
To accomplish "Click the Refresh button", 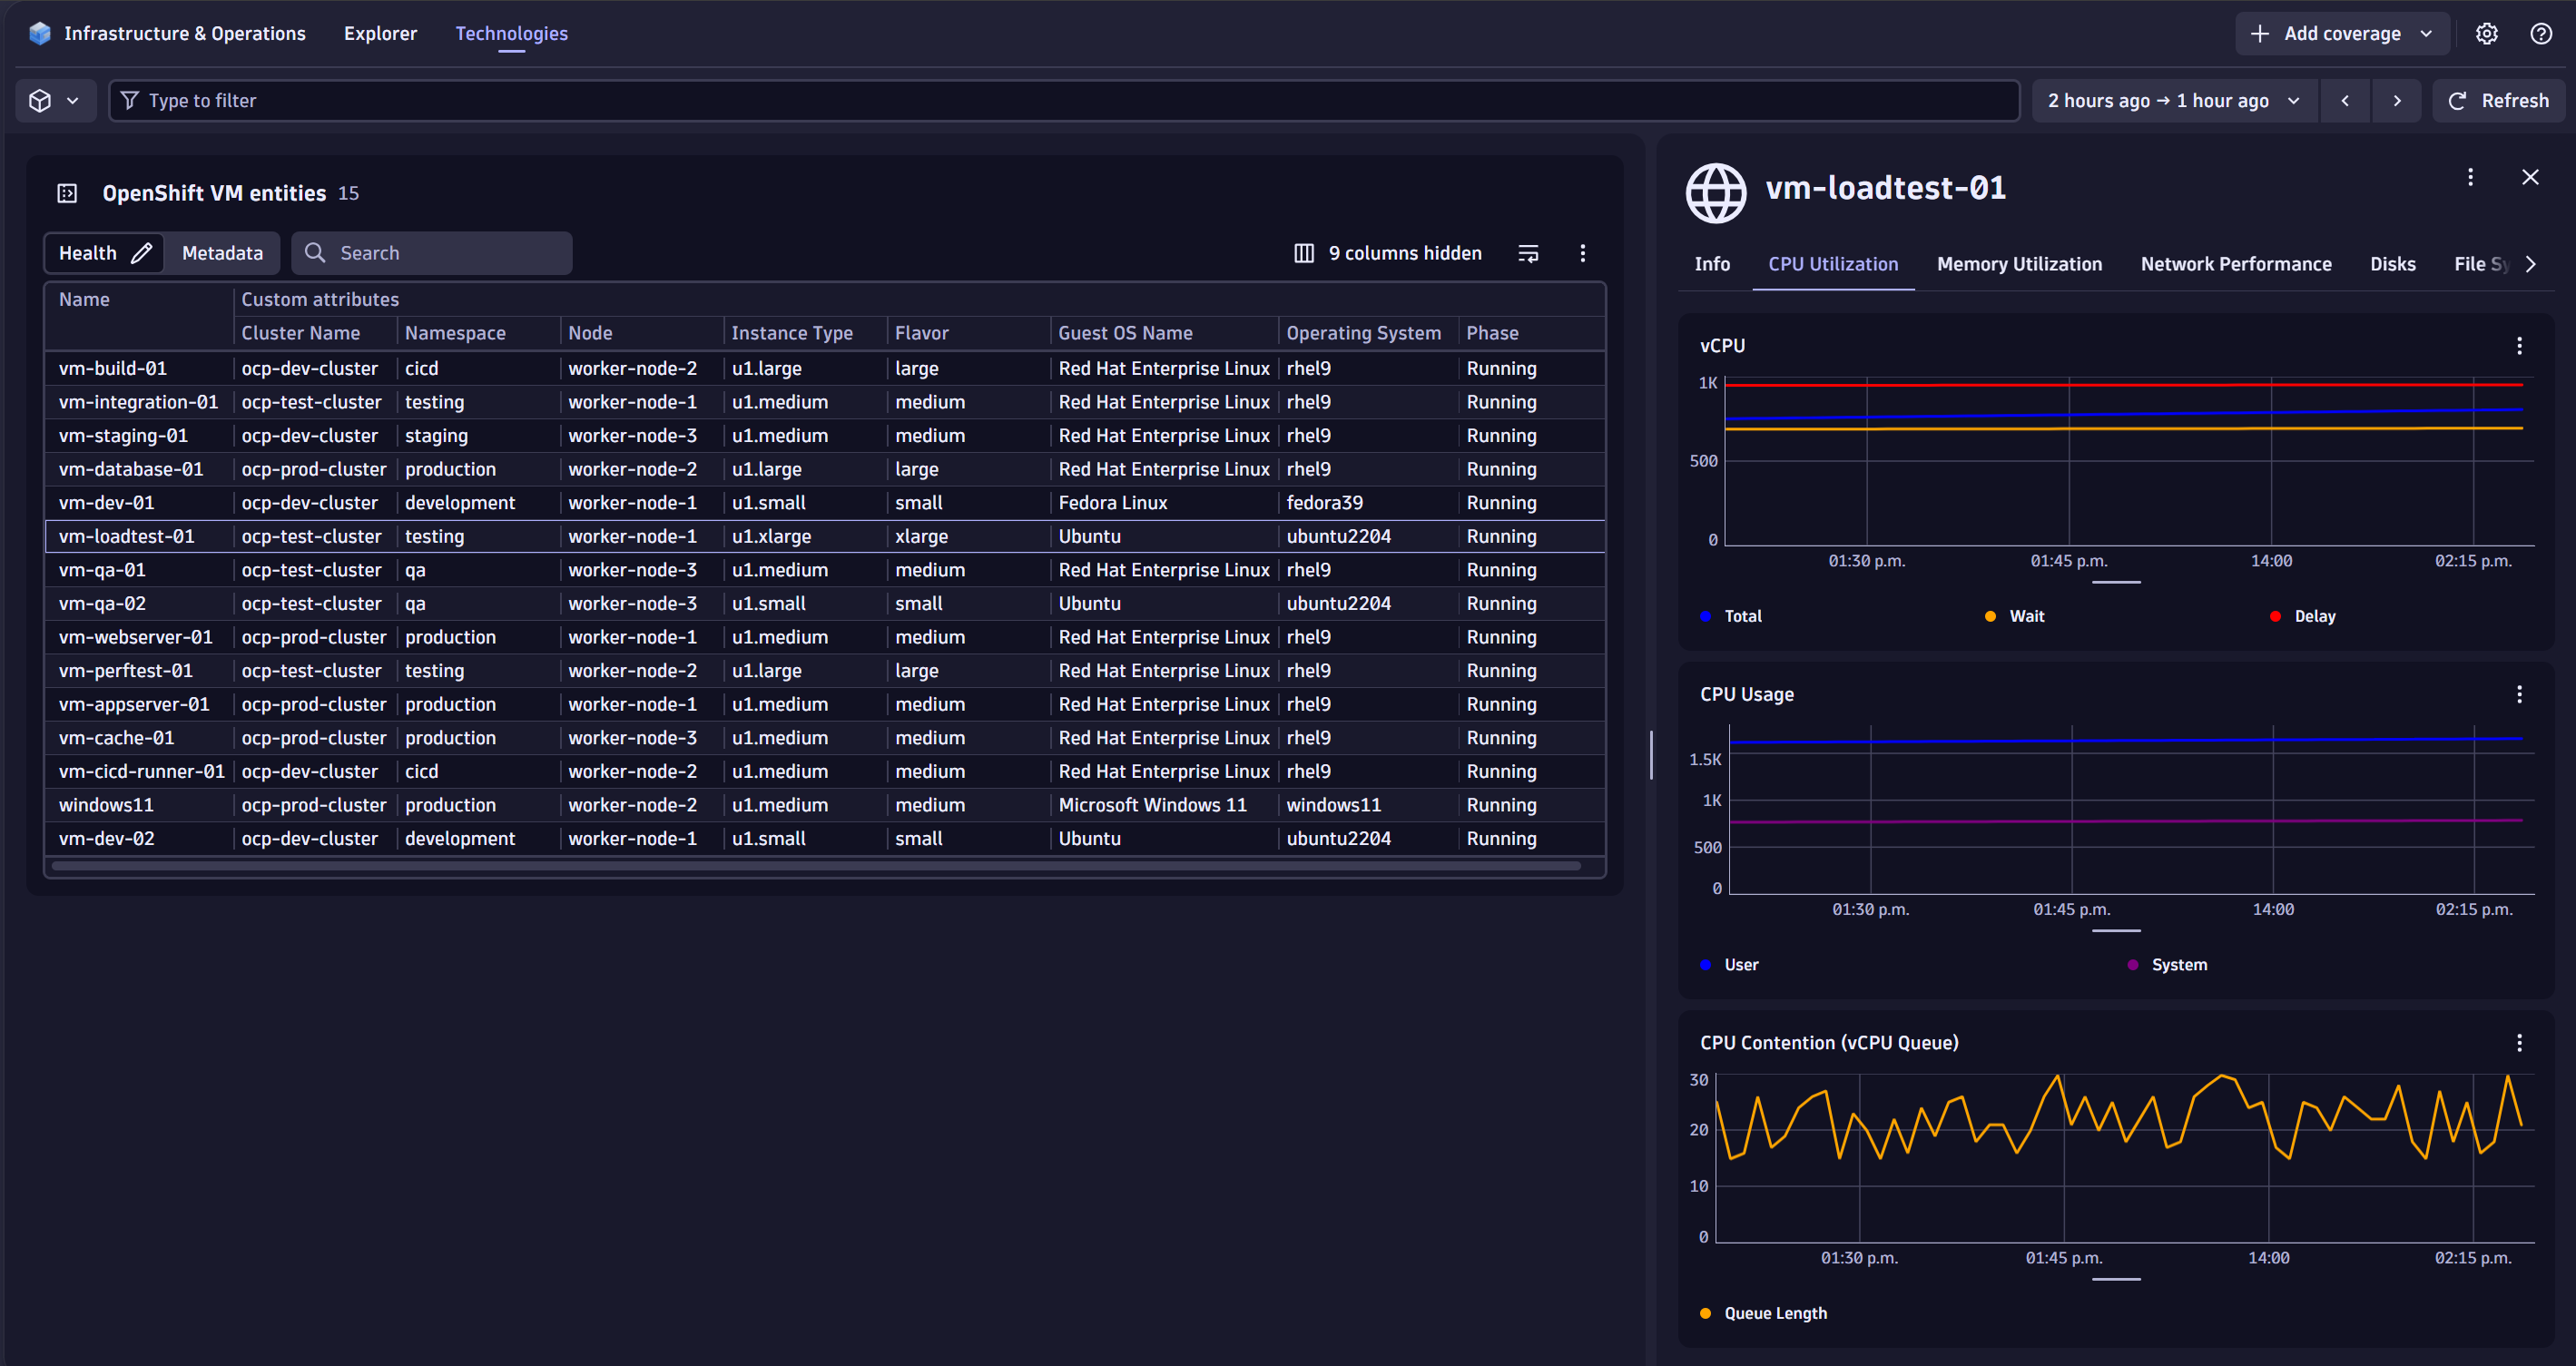I will click(2499, 100).
